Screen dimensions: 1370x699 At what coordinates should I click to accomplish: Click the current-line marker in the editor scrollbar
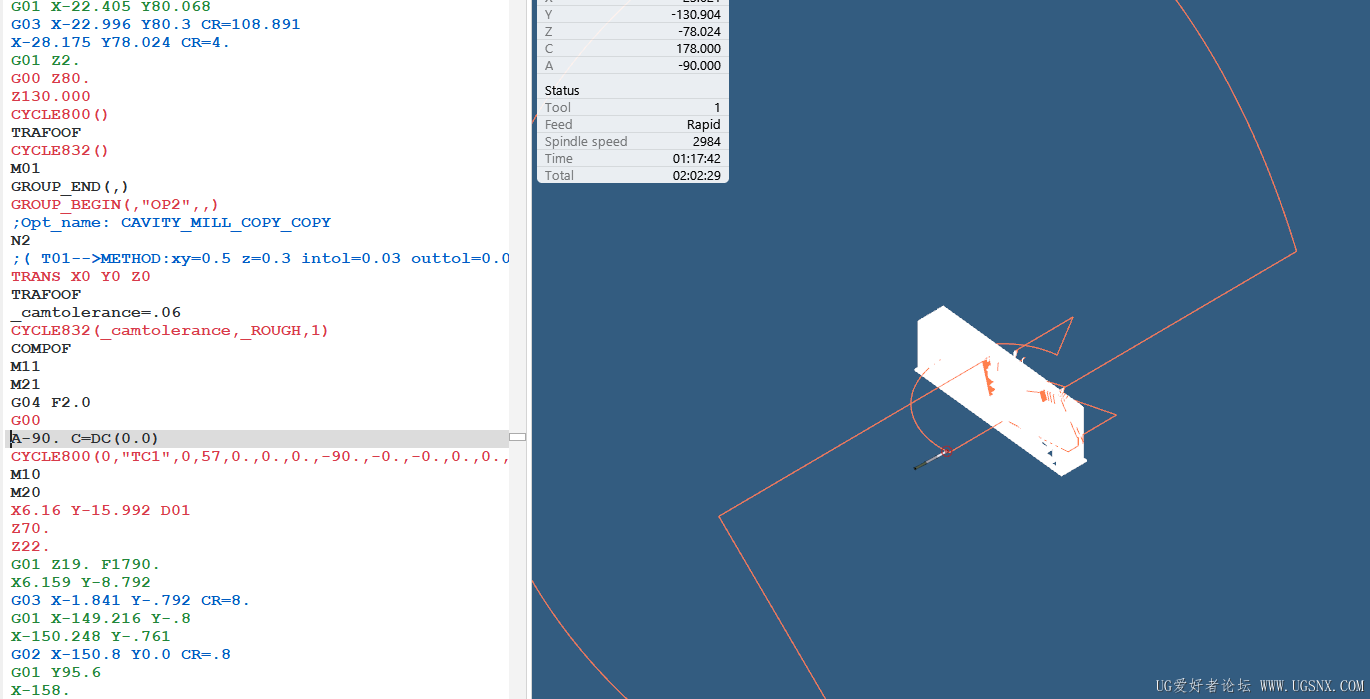pyautogui.click(x=517, y=437)
